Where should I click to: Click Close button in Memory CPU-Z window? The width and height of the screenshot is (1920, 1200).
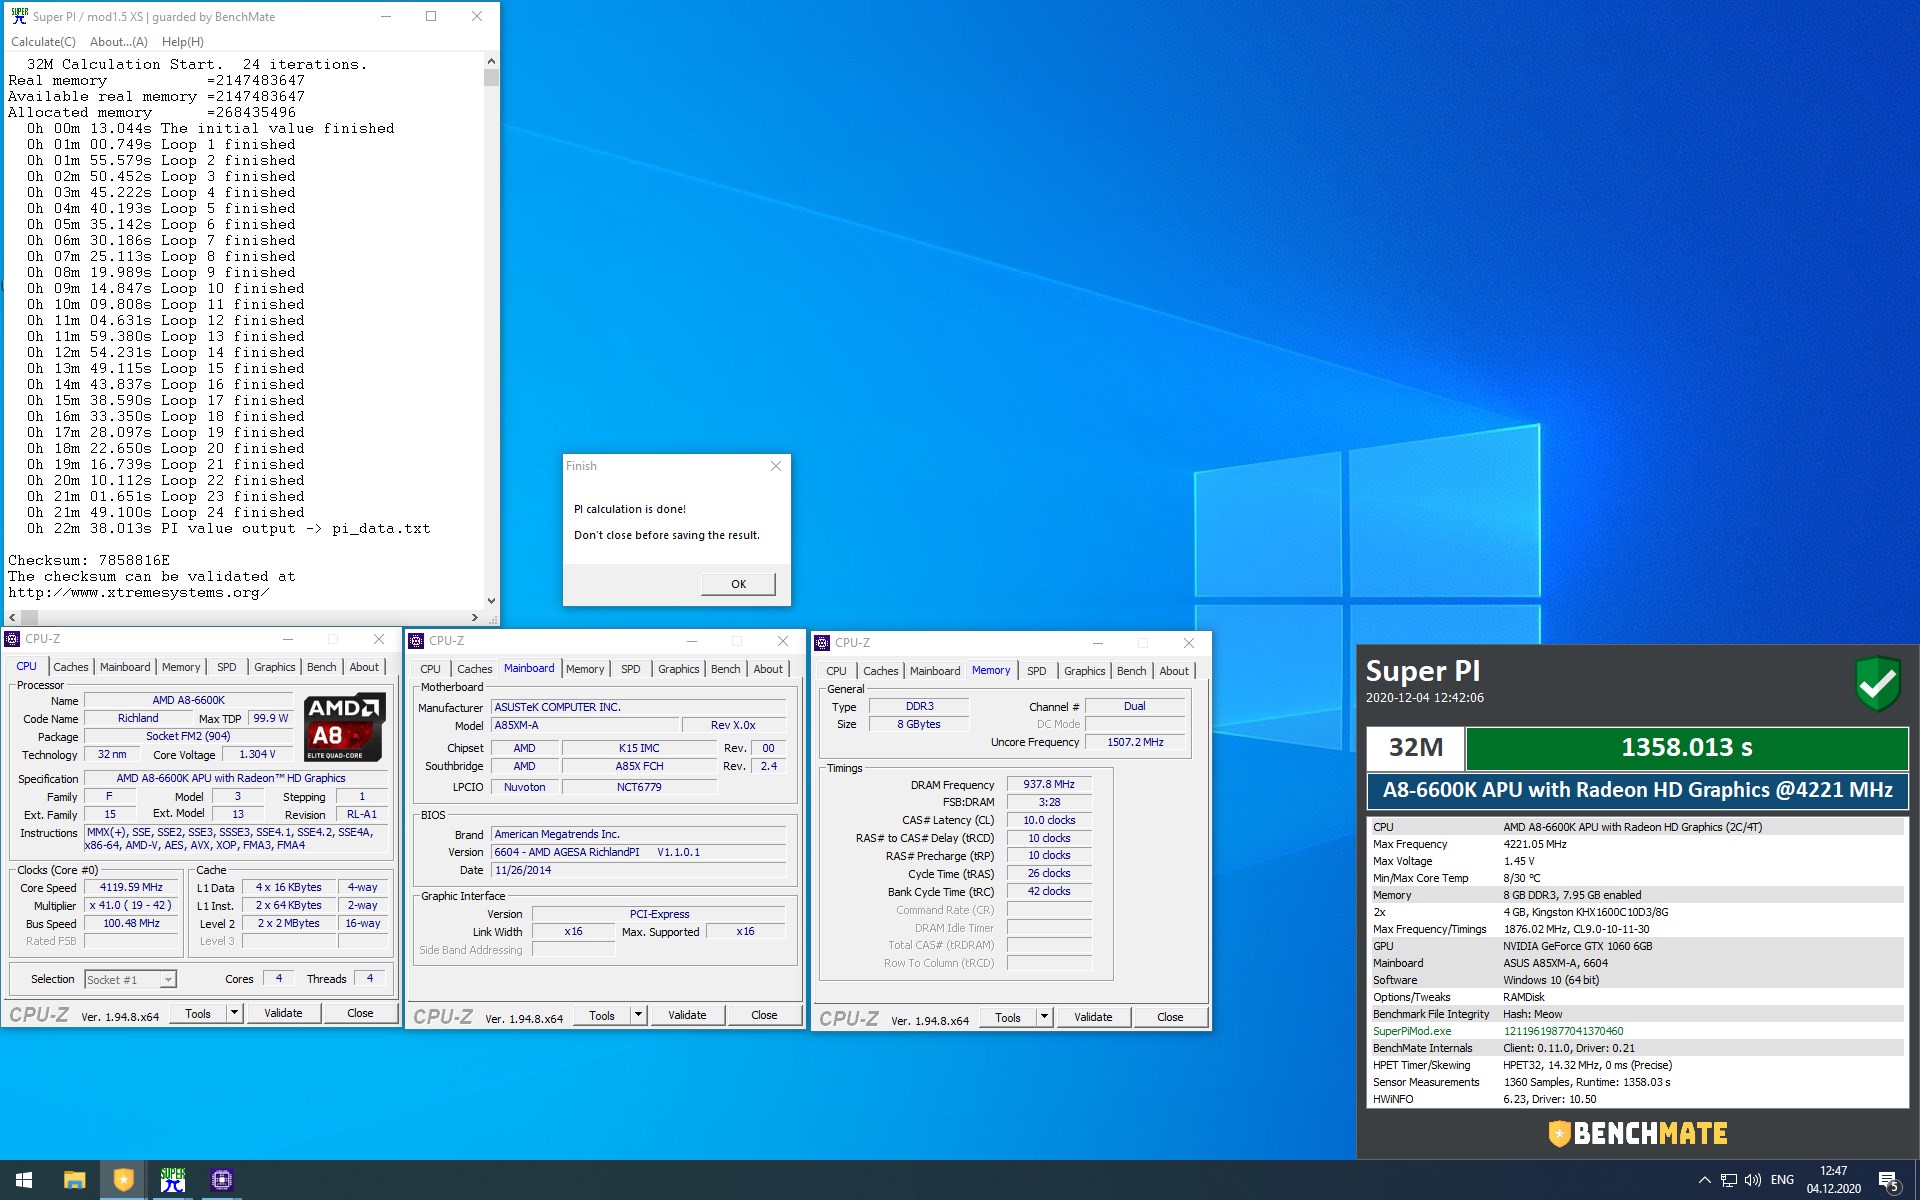[1170, 1017]
